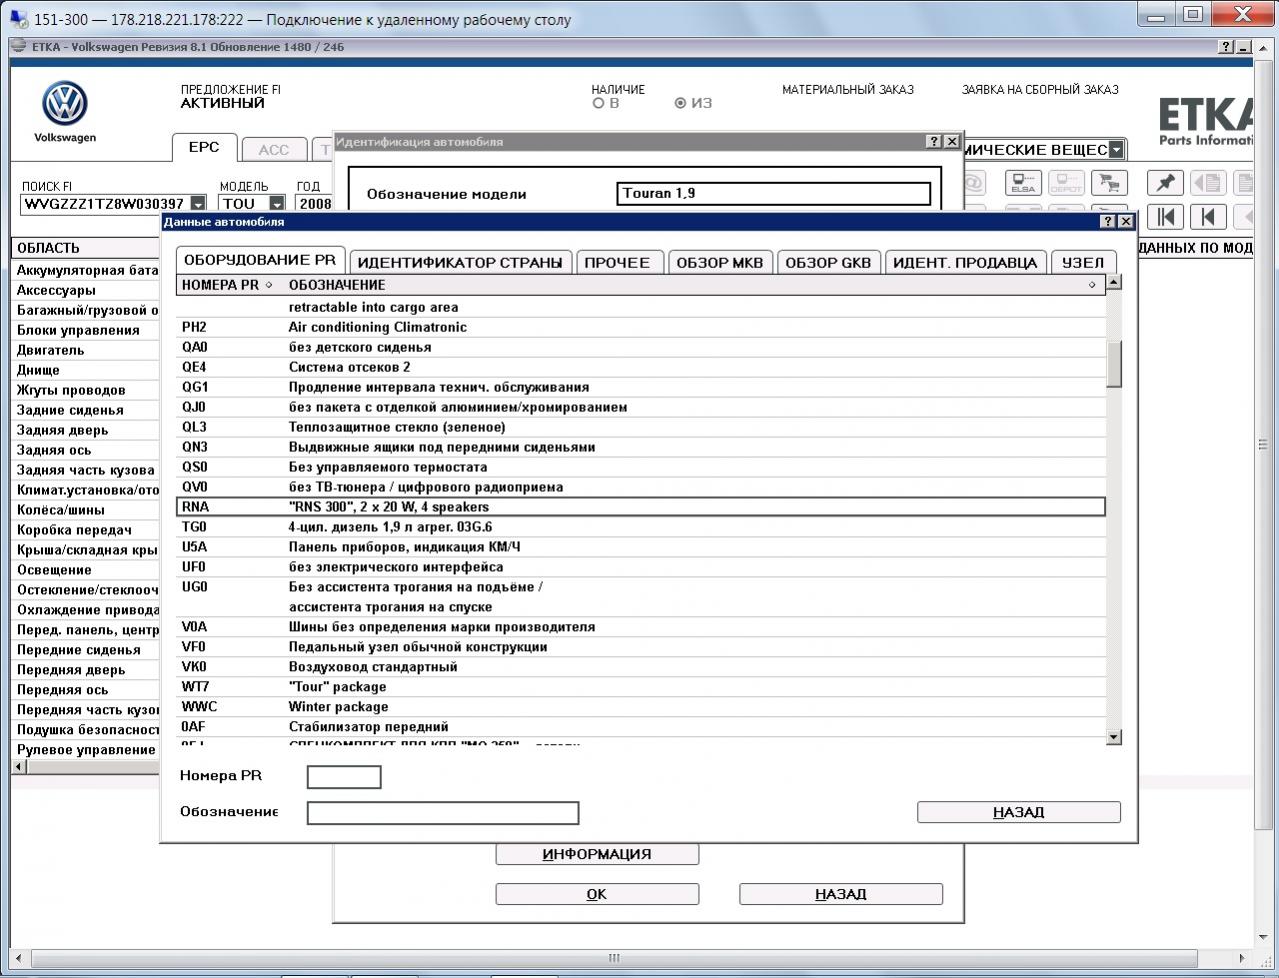This screenshot has height=978, width=1279.
Task: Click the ИНФОРМАЦИЯ button
Action: (597, 854)
